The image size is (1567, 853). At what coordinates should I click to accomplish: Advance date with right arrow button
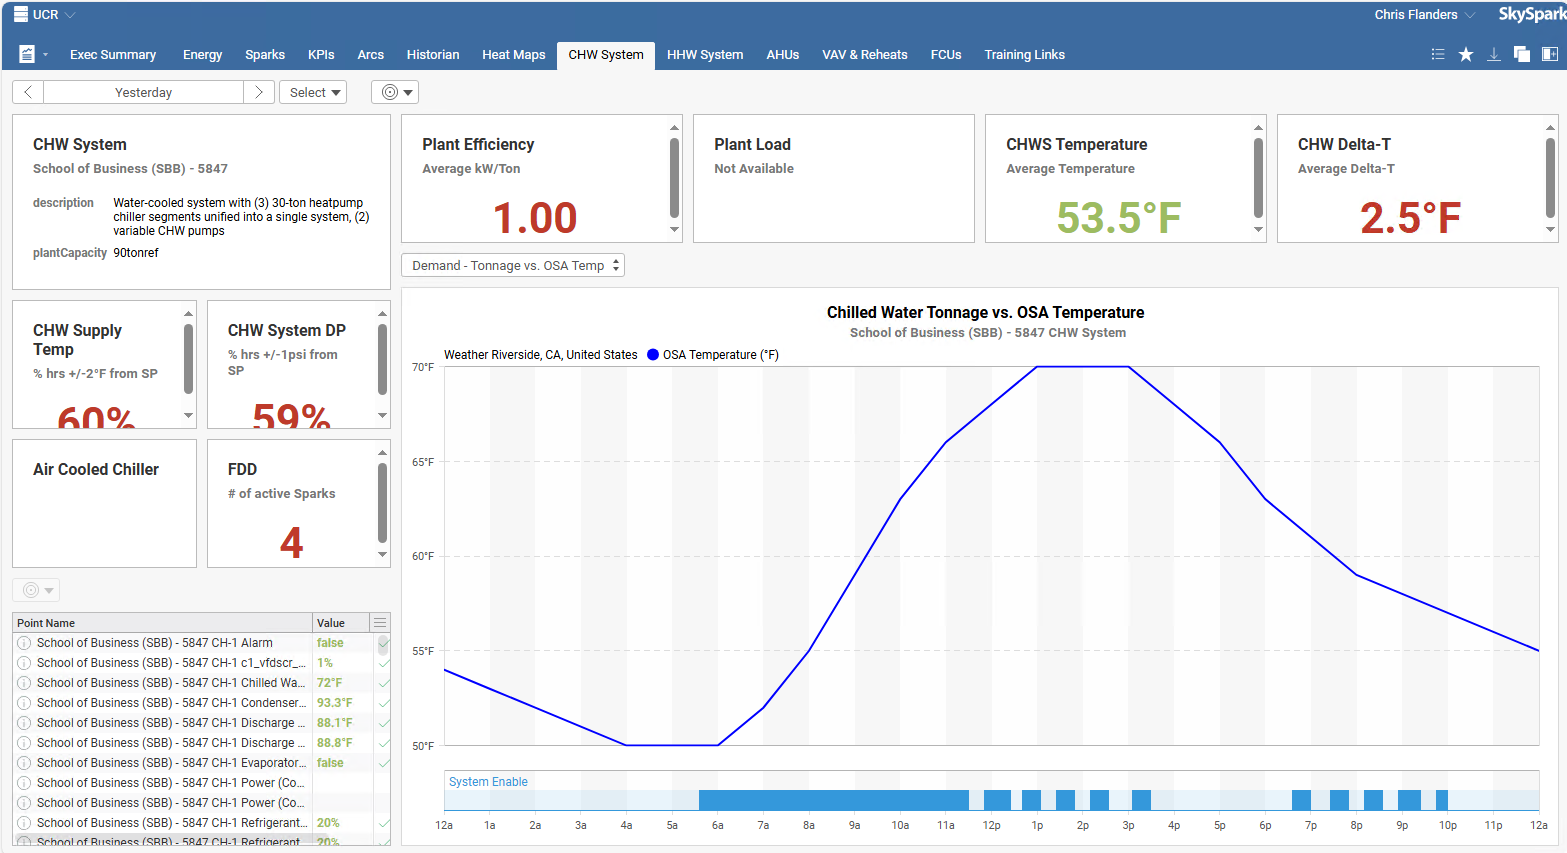click(x=258, y=92)
